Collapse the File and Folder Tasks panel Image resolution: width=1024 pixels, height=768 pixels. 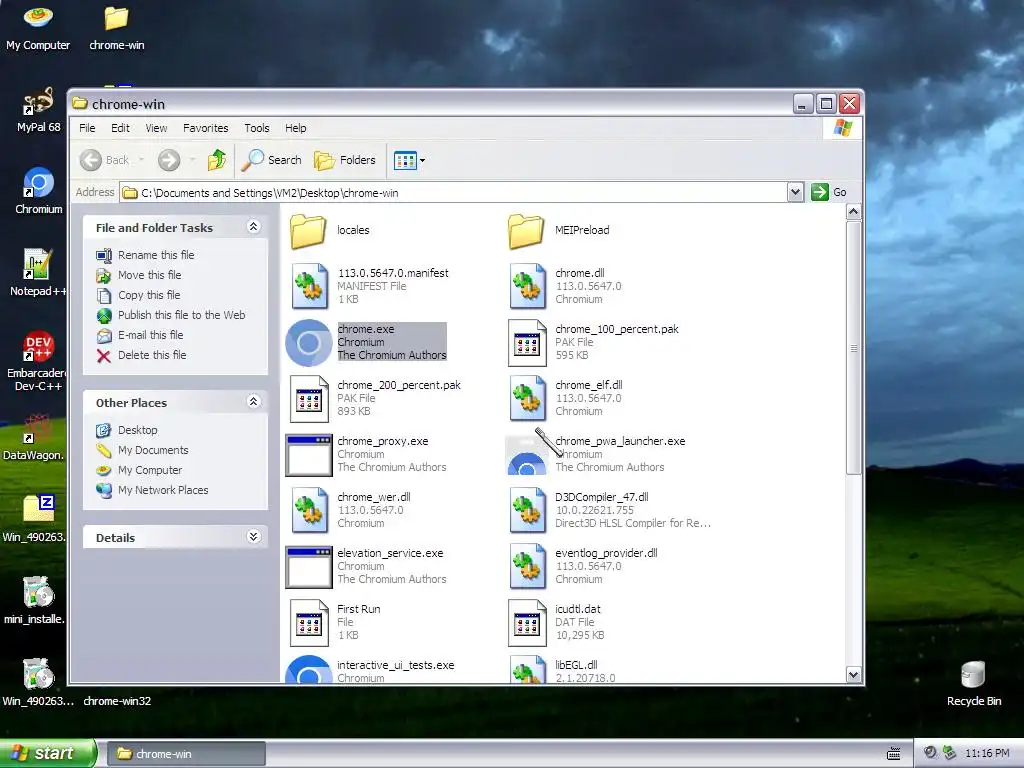[253, 227]
